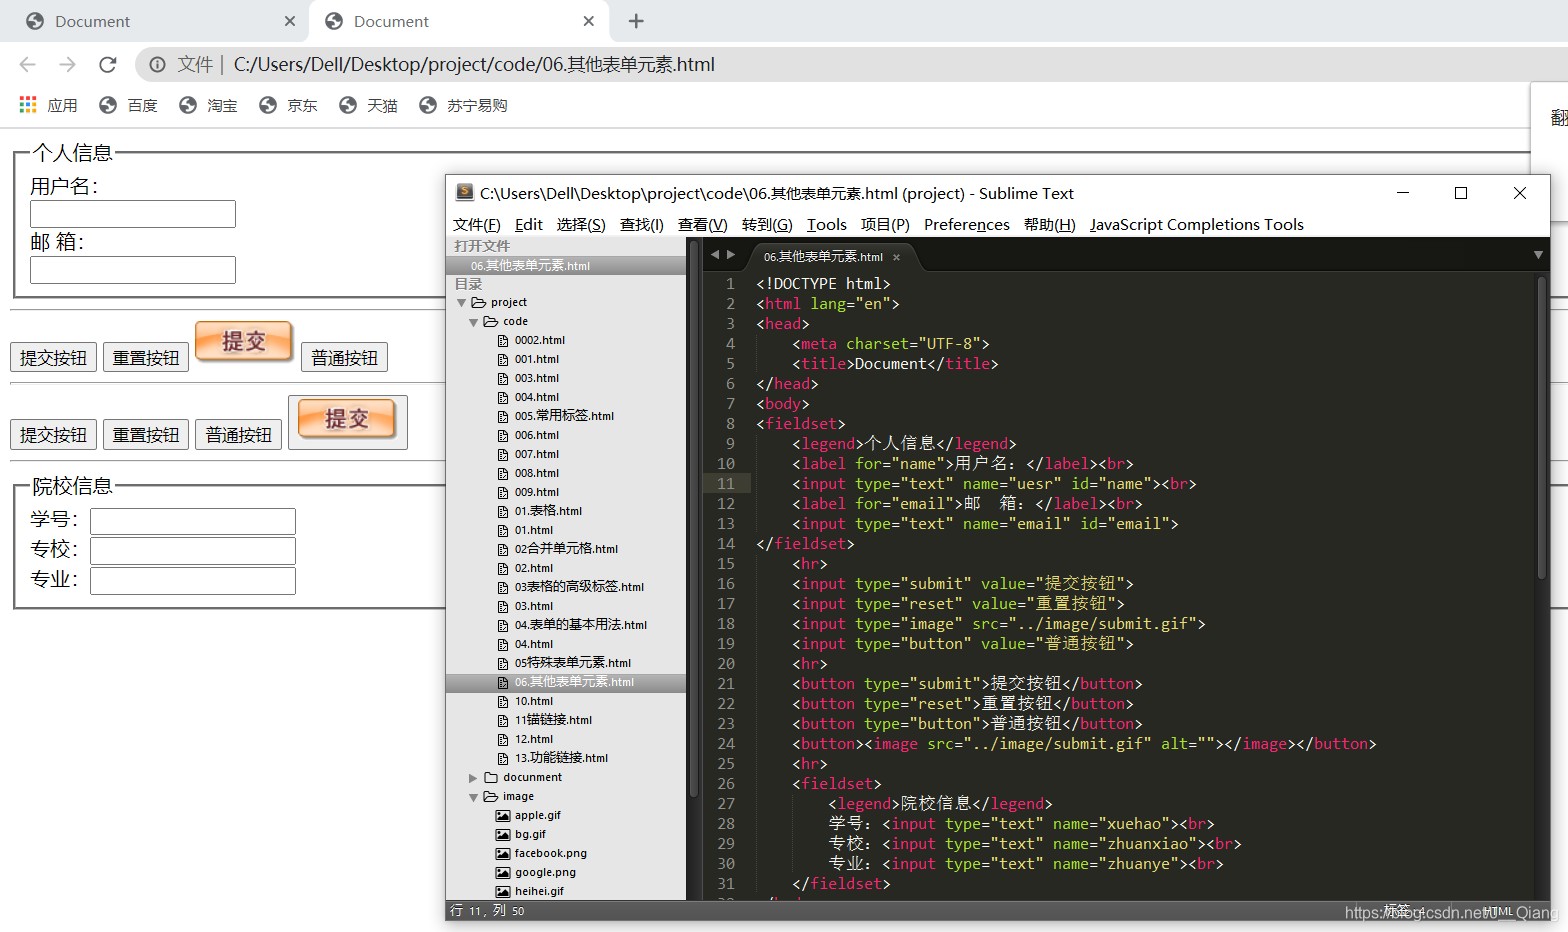The image size is (1568, 932).
Task: Open the 苏宁易购 bookmark
Action: pos(463,105)
